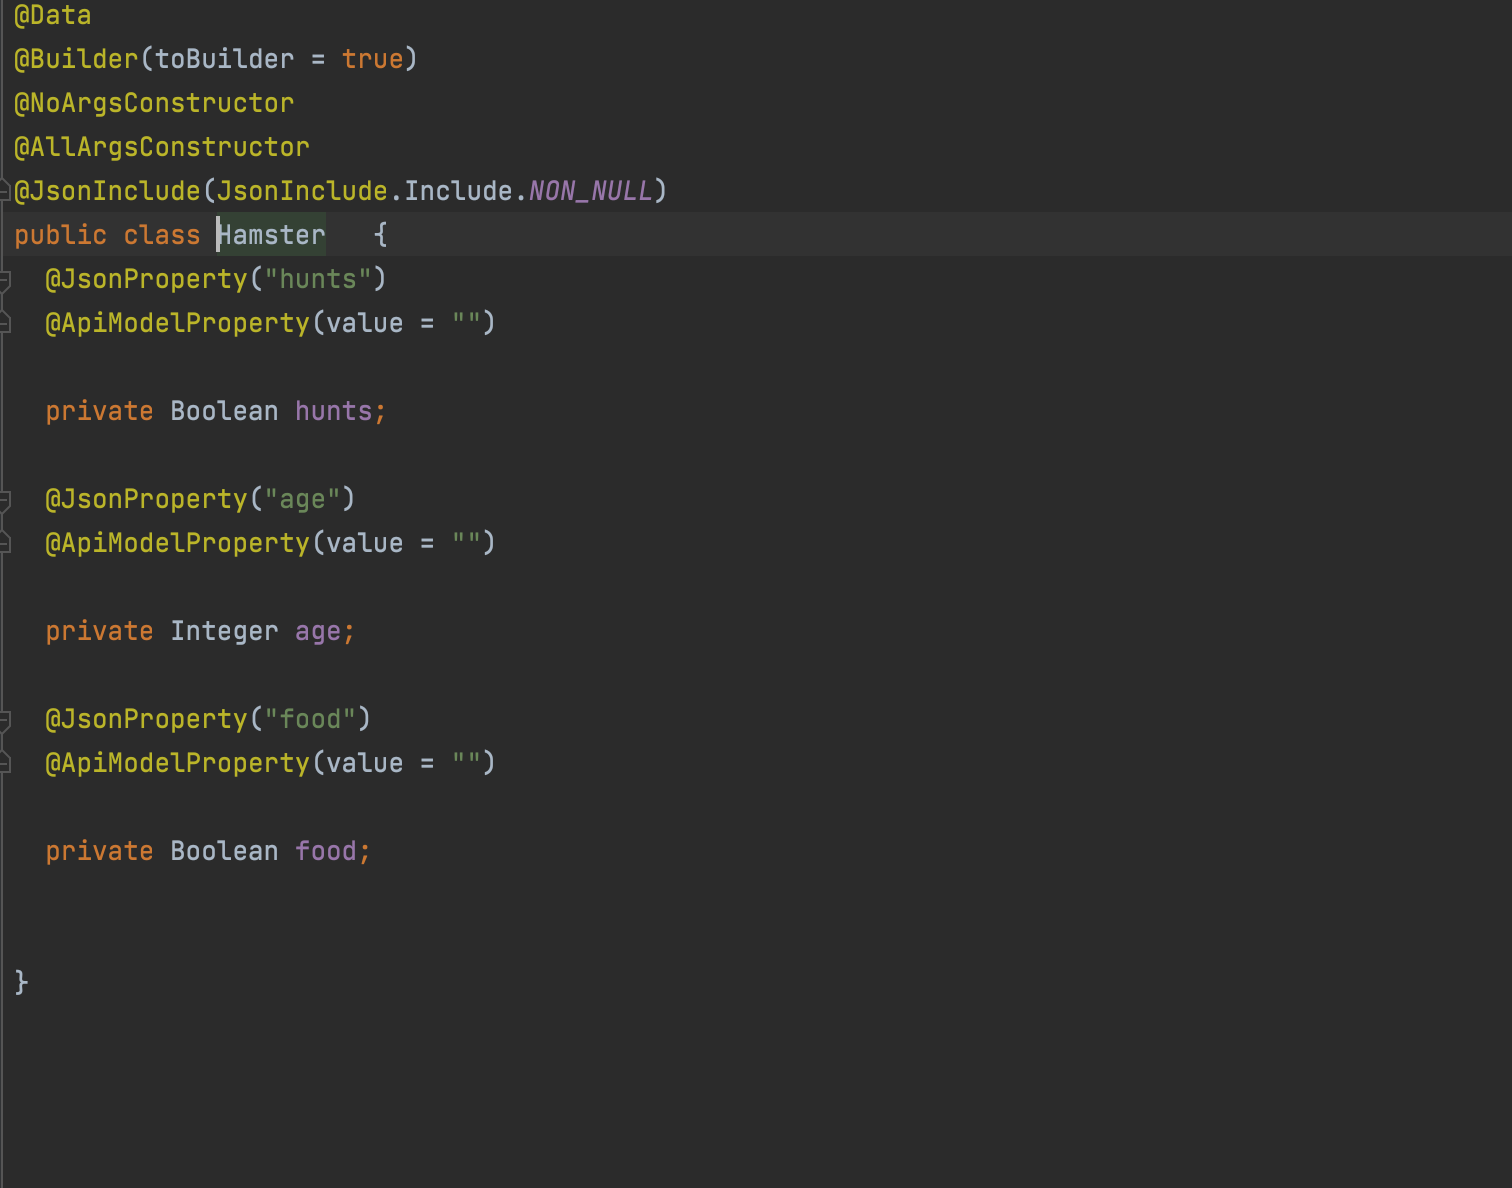Image resolution: width=1512 pixels, height=1188 pixels.
Task: Click the "food" string inside @JsonProperty
Action: coord(312,718)
